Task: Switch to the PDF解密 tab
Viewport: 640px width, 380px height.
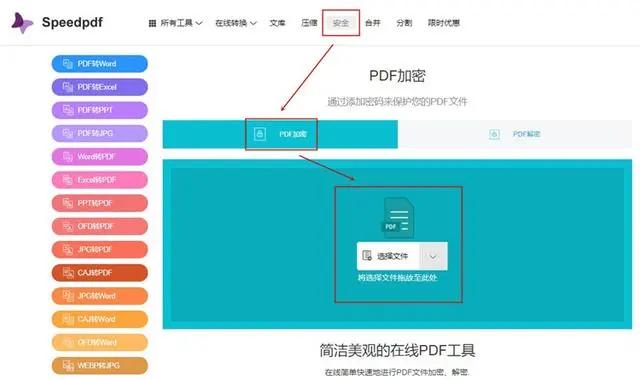Action: (x=515, y=134)
